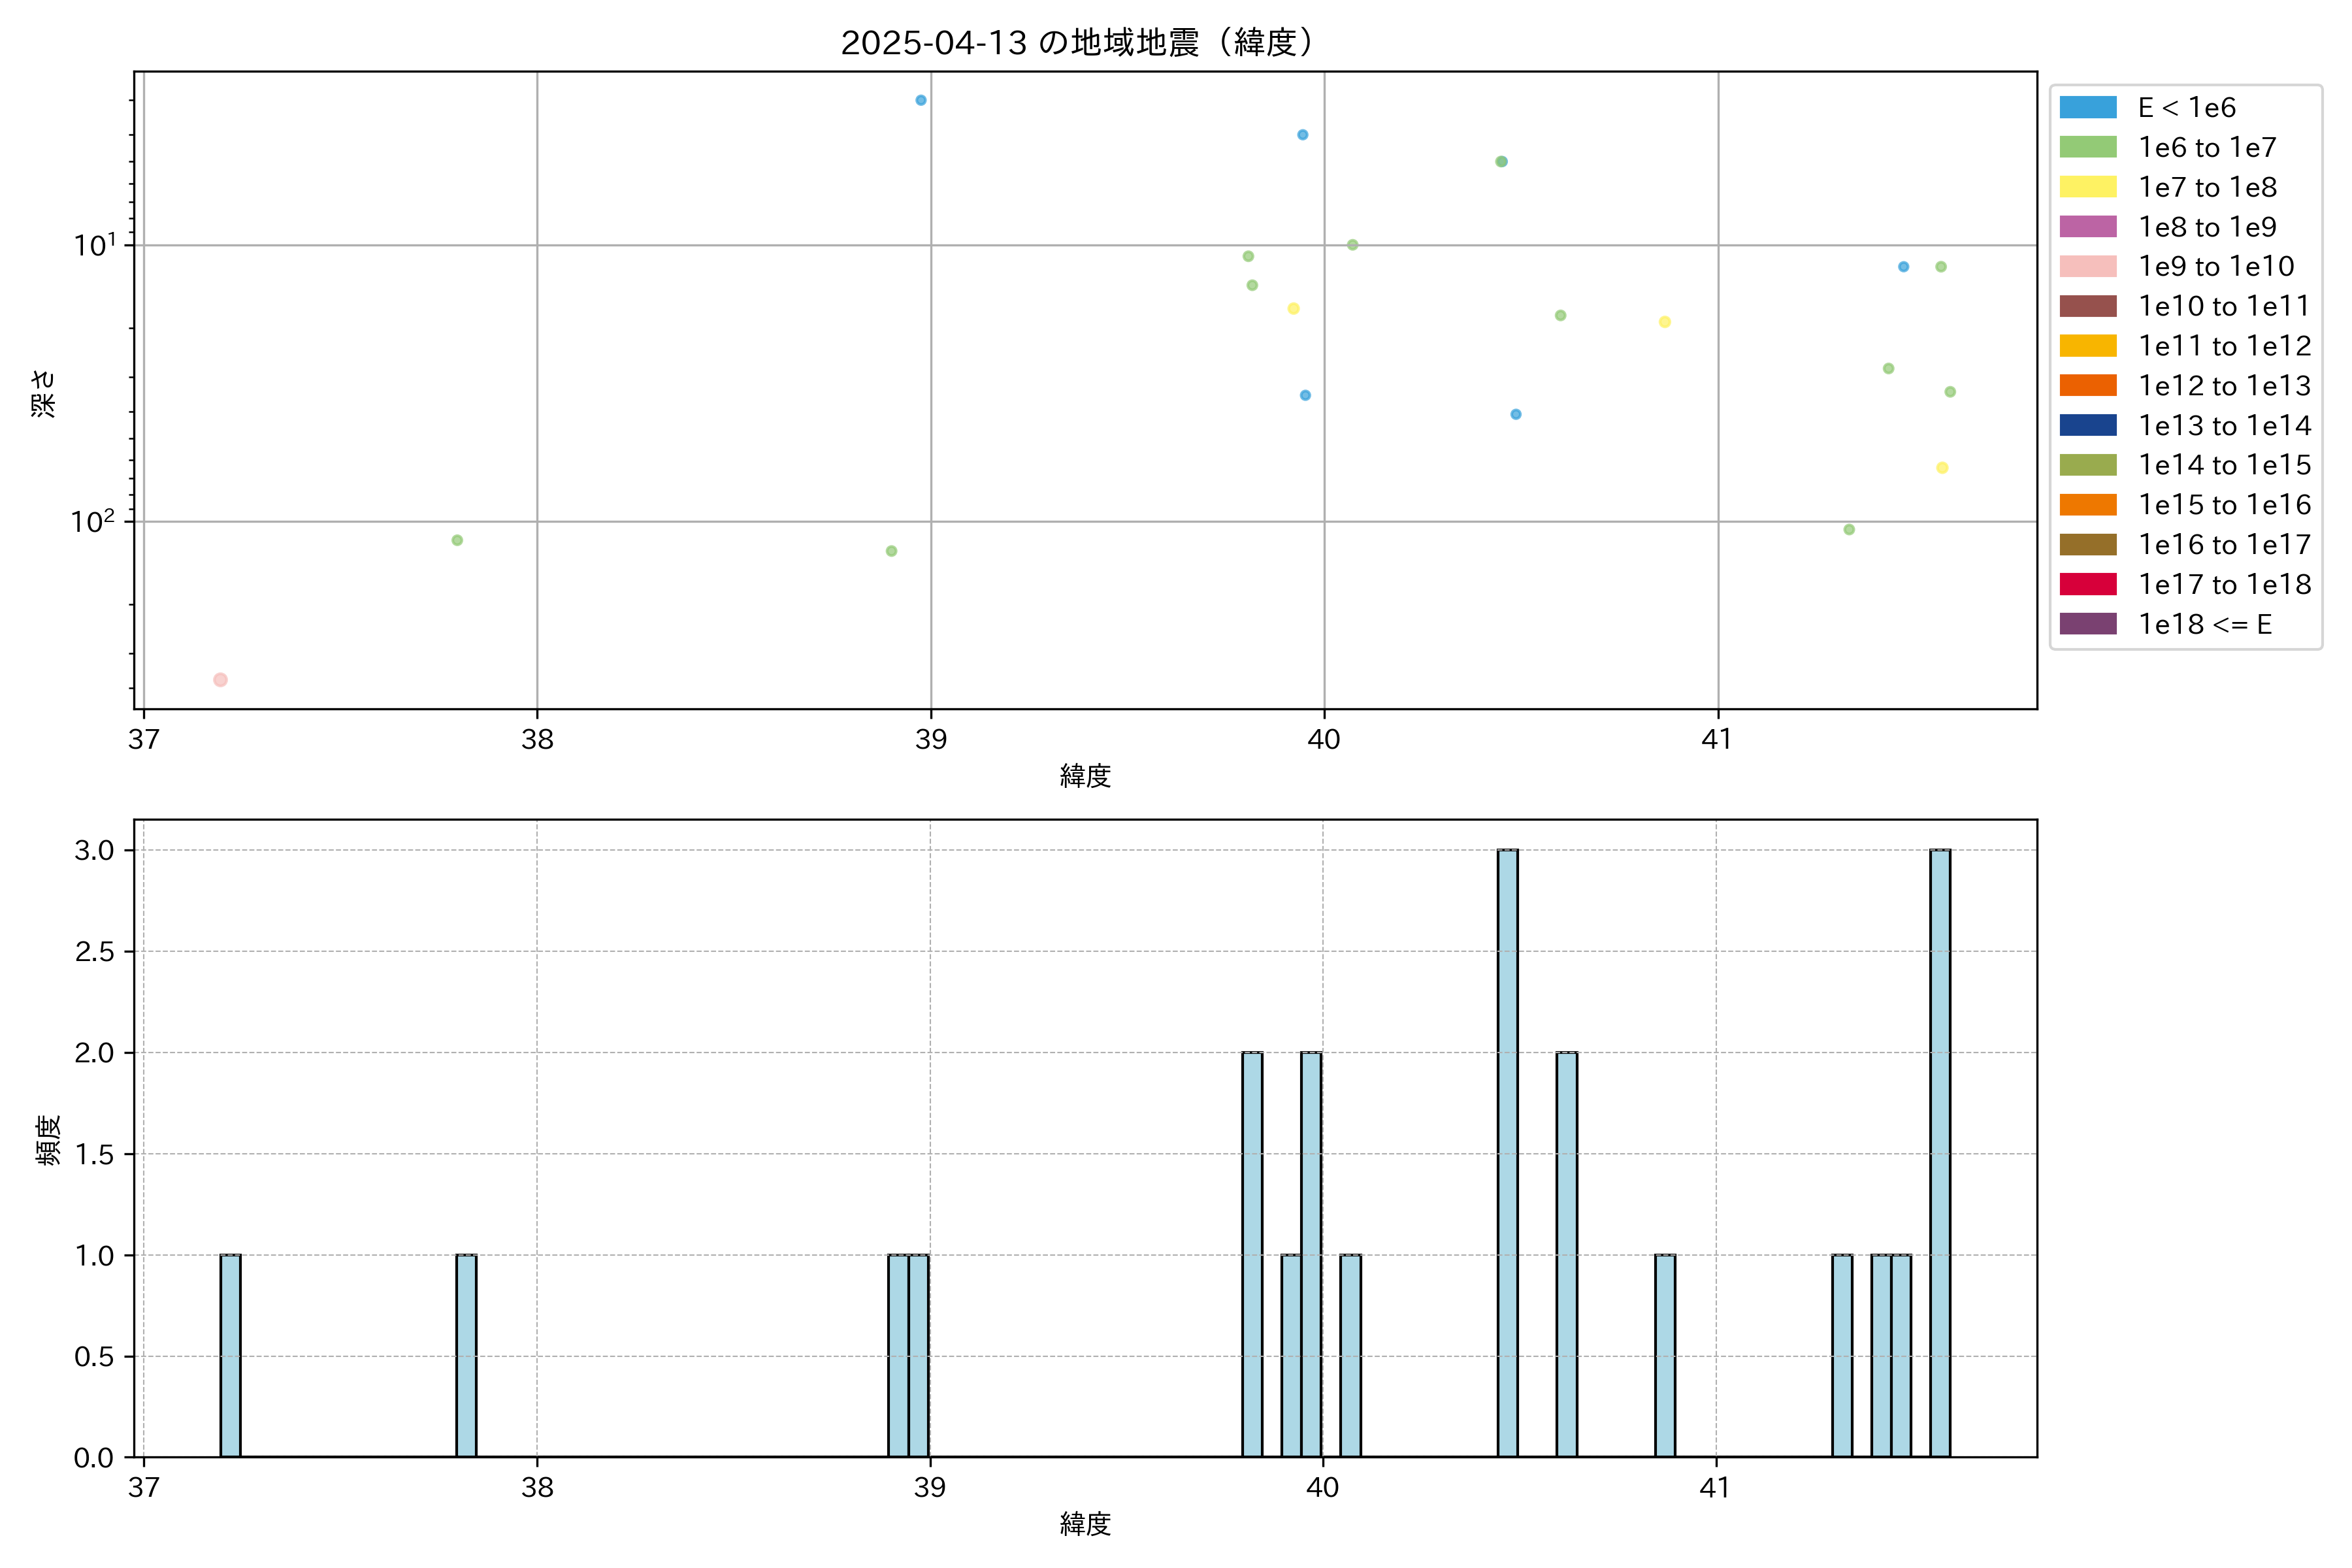Click the purple '1e8 to 1e9' legend swatch
The height and width of the screenshot is (1568, 2352).
(2087, 227)
